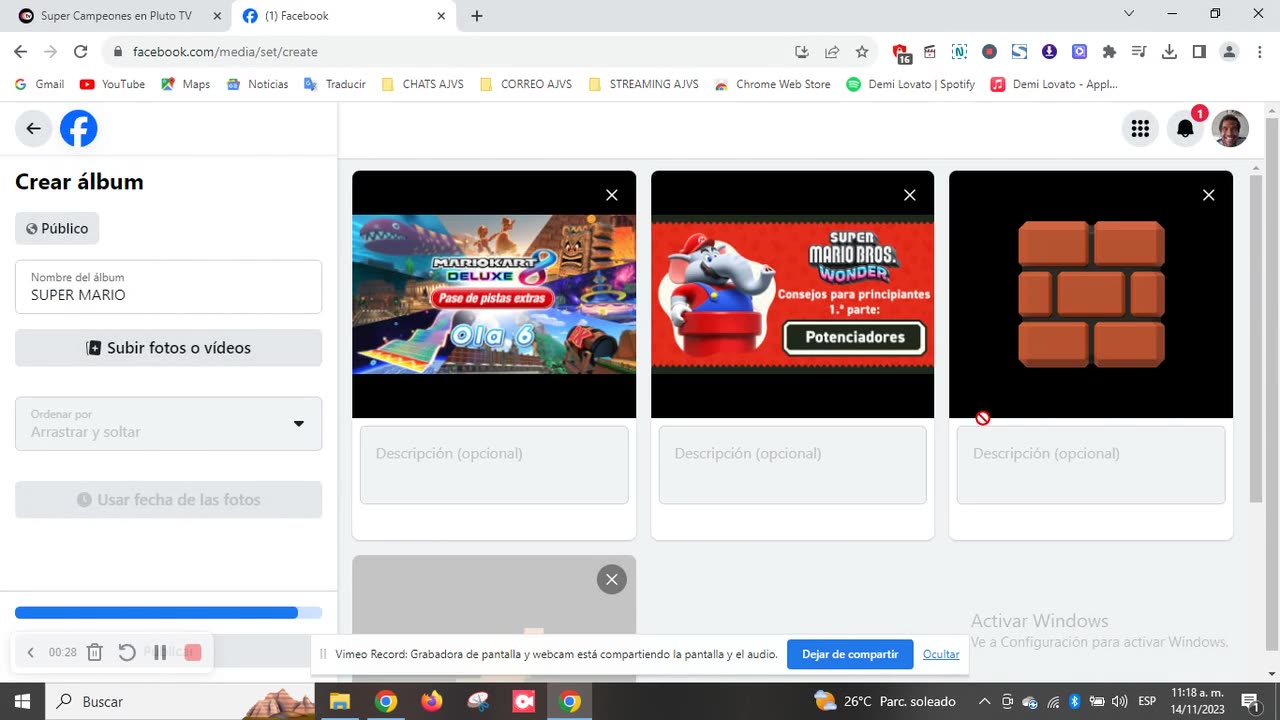Open Chrome three-dot menu

(x=1259, y=52)
